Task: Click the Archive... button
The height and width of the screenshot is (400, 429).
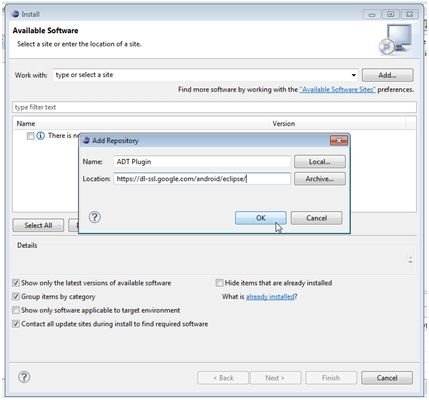Action: pos(320,179)
